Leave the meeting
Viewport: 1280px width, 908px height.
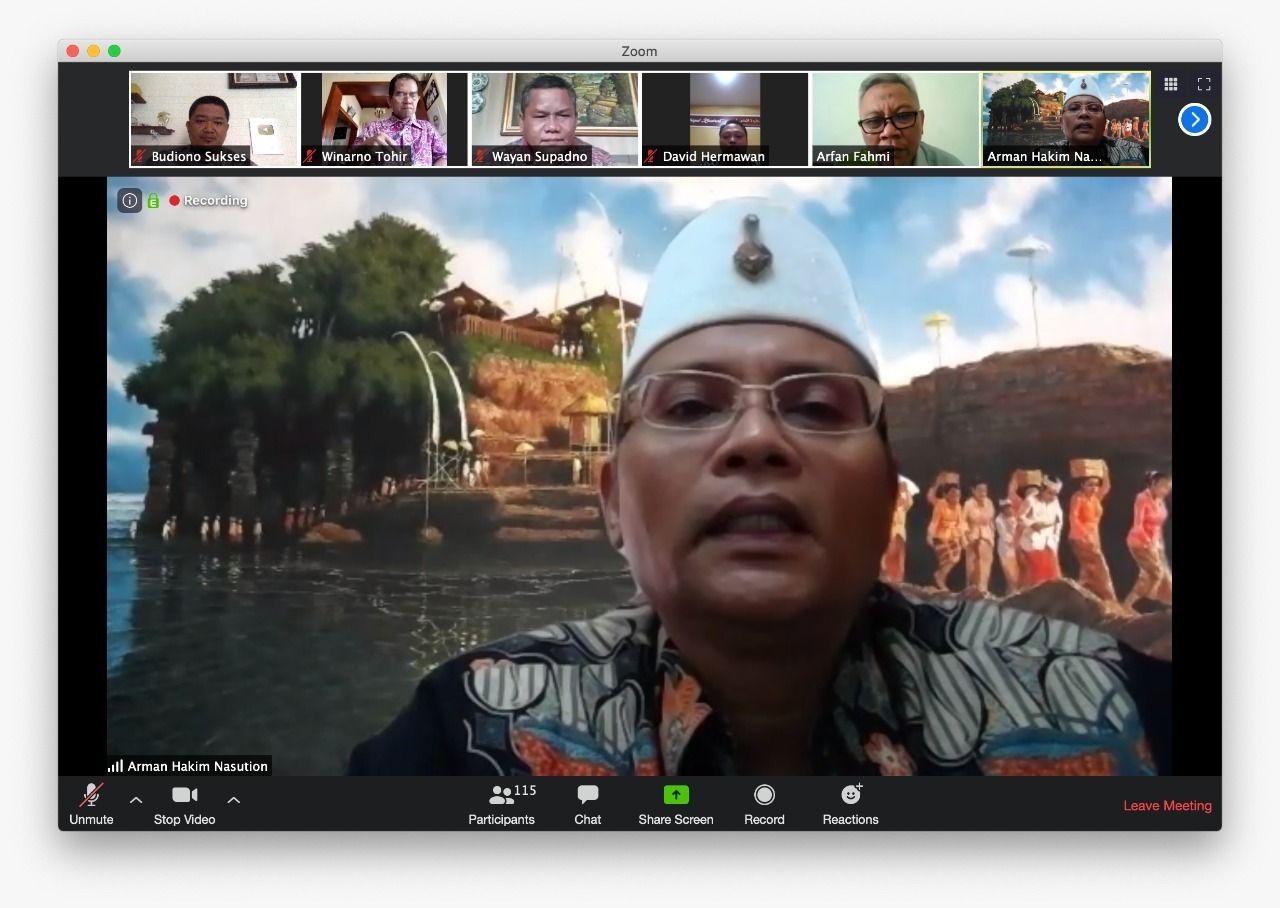(1167, 806)
